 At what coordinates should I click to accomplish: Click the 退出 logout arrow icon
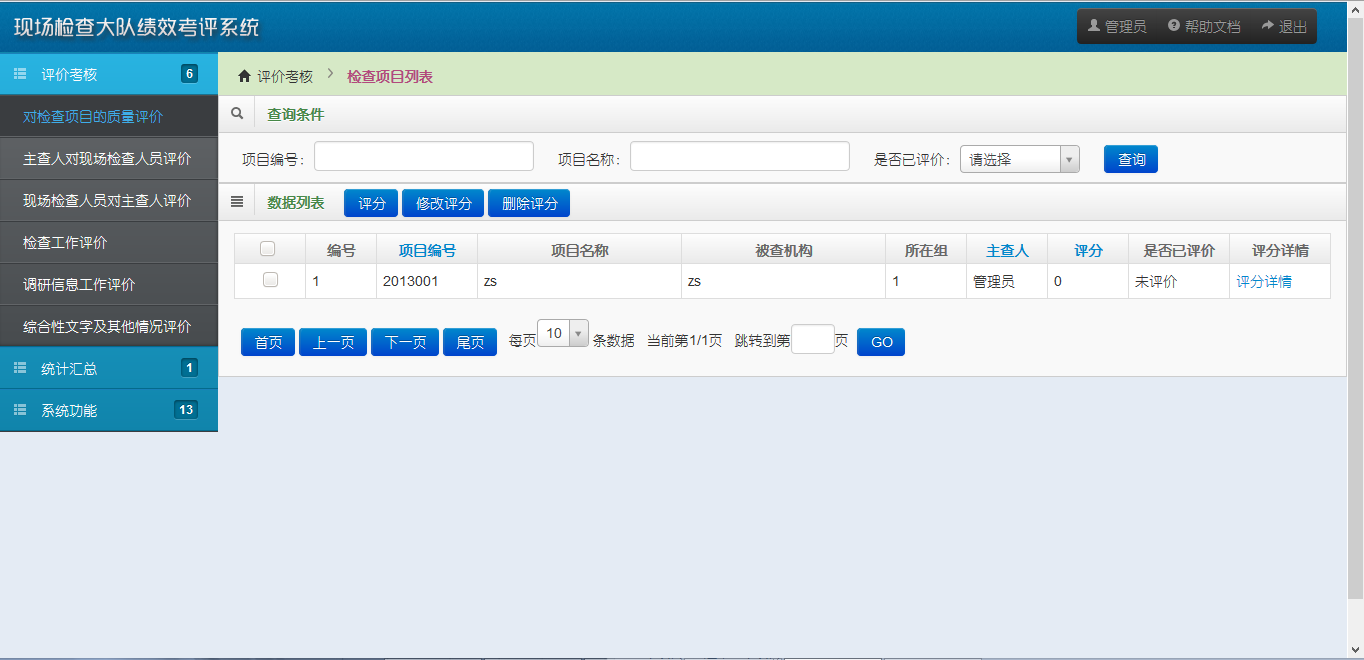[x=1268, y=26]
